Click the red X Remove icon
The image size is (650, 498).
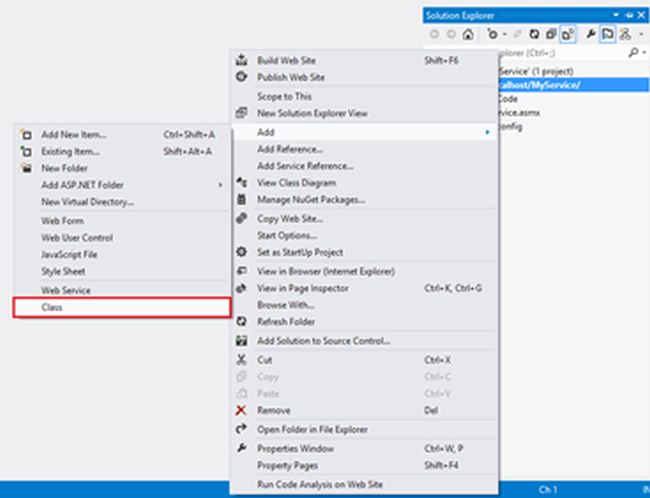tap(241, 411)
